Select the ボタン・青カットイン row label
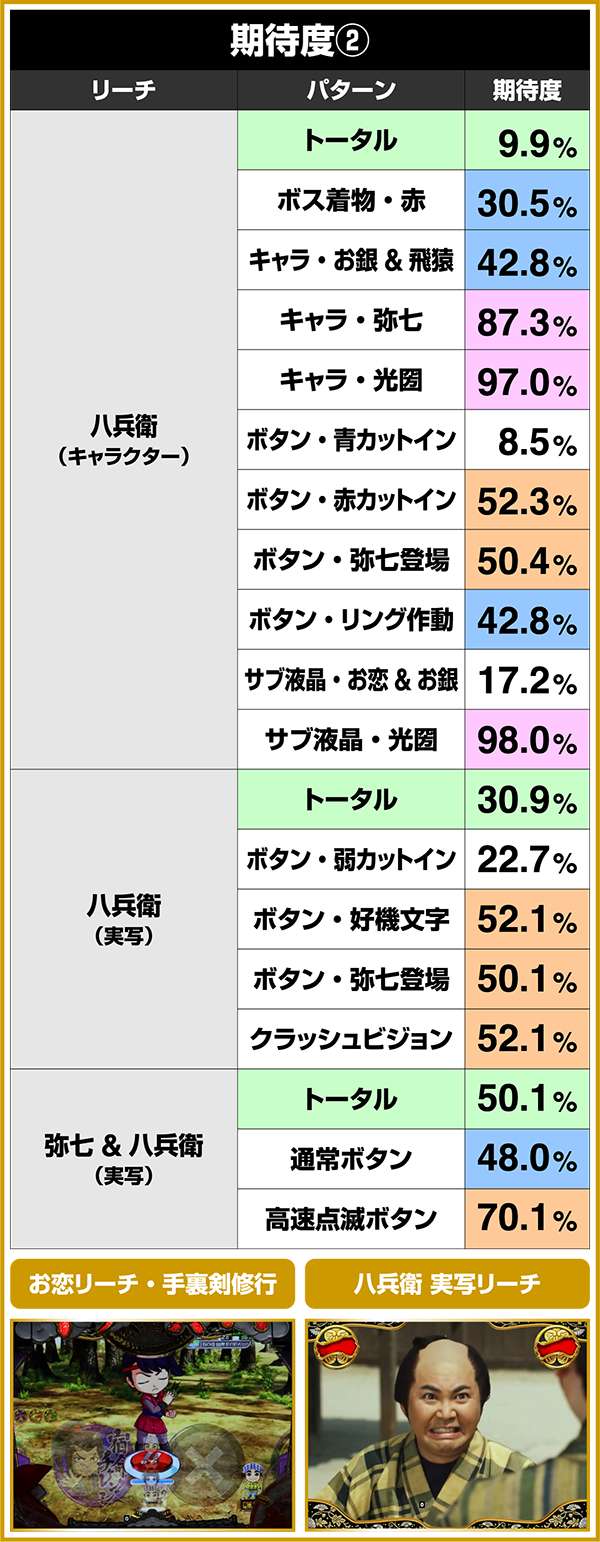600x1542 pixels. coord(351,441)
